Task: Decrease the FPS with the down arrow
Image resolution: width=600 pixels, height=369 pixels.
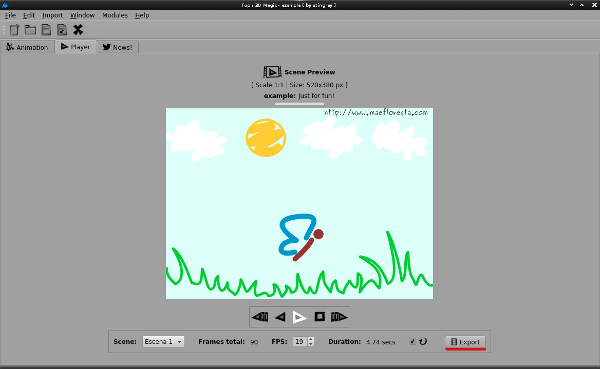Action: pyautogui.click(x=311, y=344)
